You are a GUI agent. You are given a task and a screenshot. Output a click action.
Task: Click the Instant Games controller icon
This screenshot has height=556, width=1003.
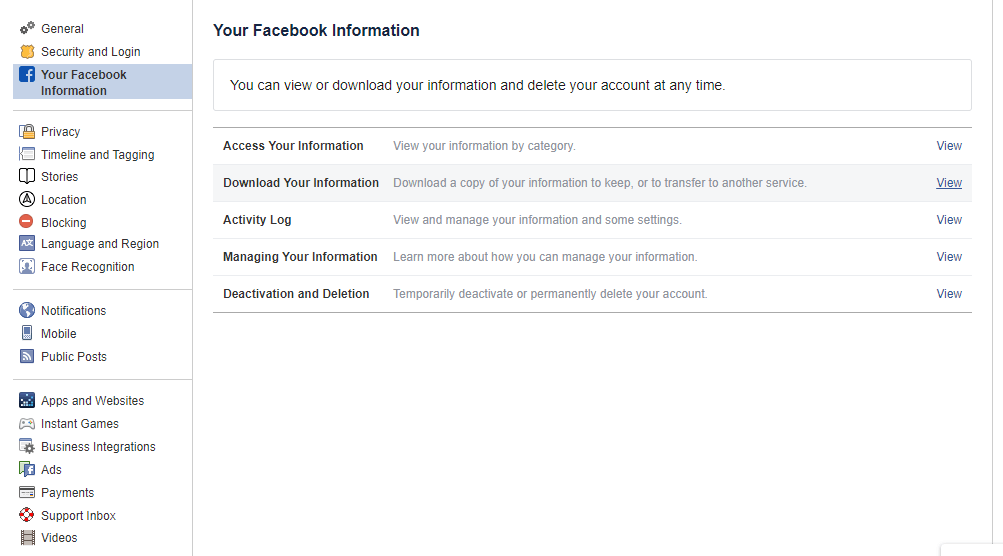point(27,423)
